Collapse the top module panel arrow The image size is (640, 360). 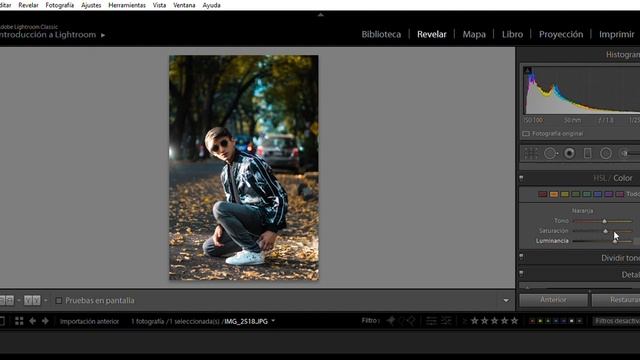pyautogui.click(x=320, y=15)
